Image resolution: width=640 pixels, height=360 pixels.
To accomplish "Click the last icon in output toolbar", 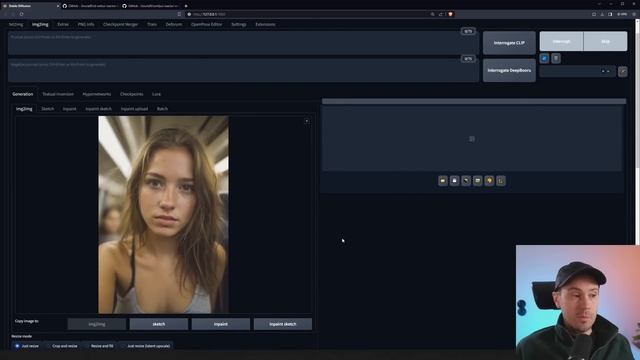I will click(x=501, y=181).
